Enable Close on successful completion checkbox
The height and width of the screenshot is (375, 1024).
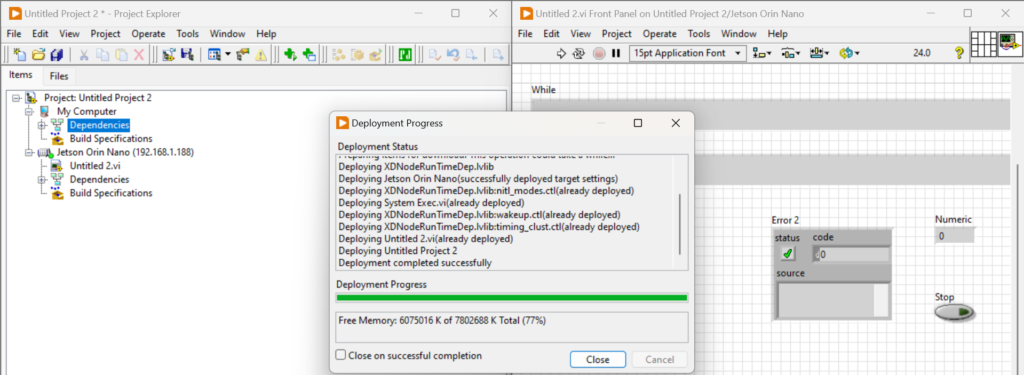coord(340,355)
